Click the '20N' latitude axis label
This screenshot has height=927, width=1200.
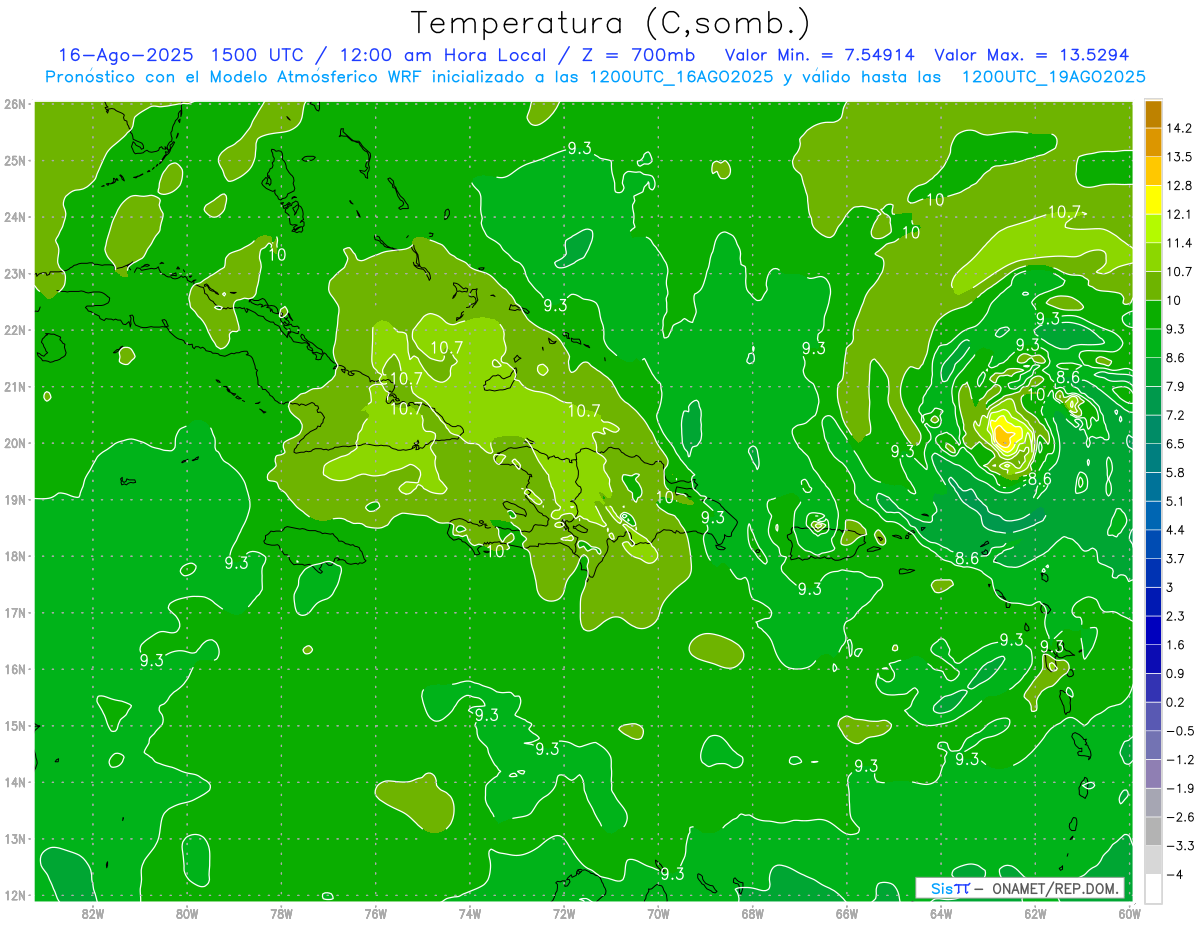click(x=14, y=443)
